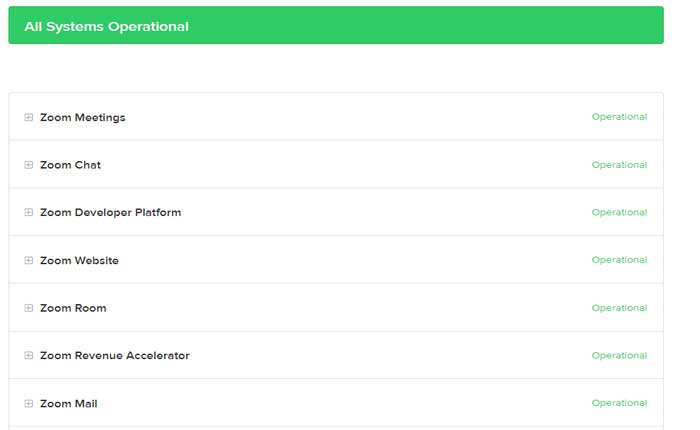The height and width of the screenshot is (430, 700).
Task: Expand the Zoom Meetings component group
Action: 29,117
